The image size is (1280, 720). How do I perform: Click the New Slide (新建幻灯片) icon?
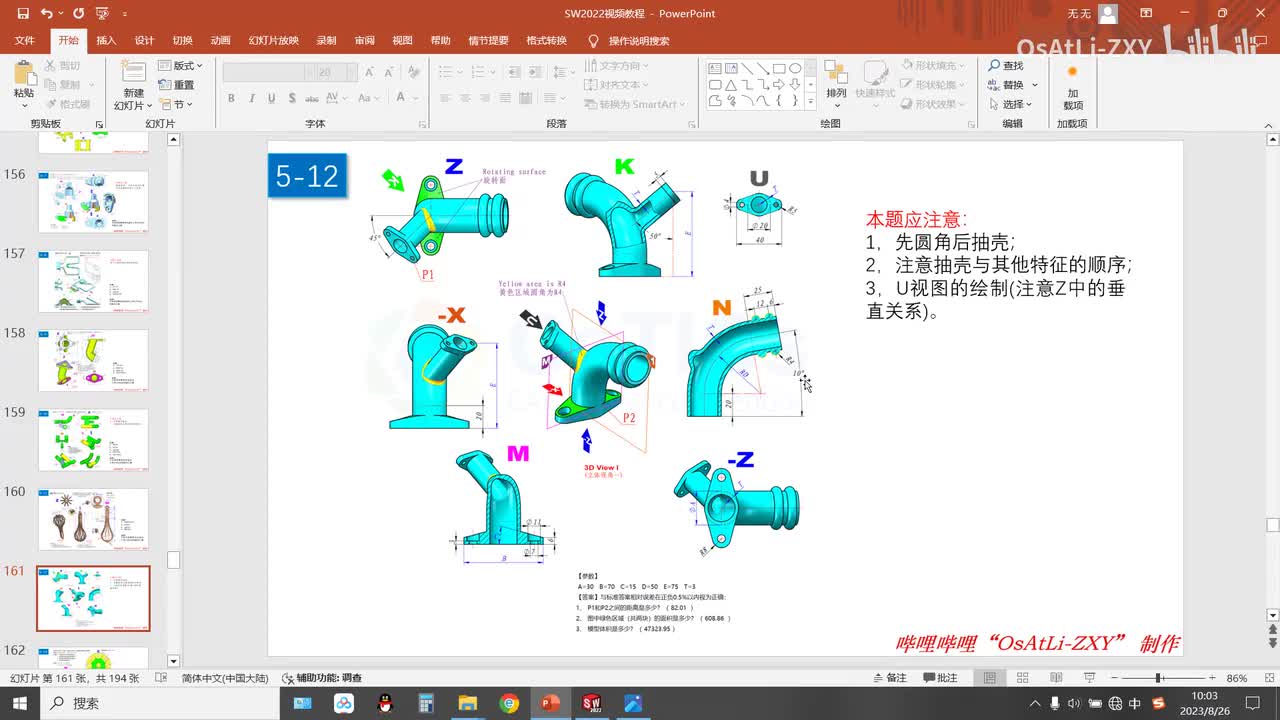point(133,72)
